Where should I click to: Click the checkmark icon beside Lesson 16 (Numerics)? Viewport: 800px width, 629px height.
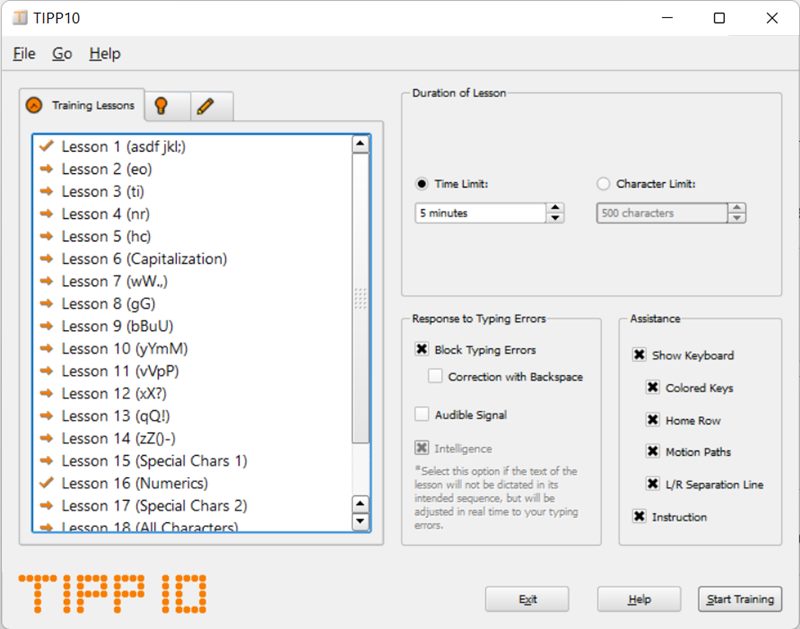45,483
